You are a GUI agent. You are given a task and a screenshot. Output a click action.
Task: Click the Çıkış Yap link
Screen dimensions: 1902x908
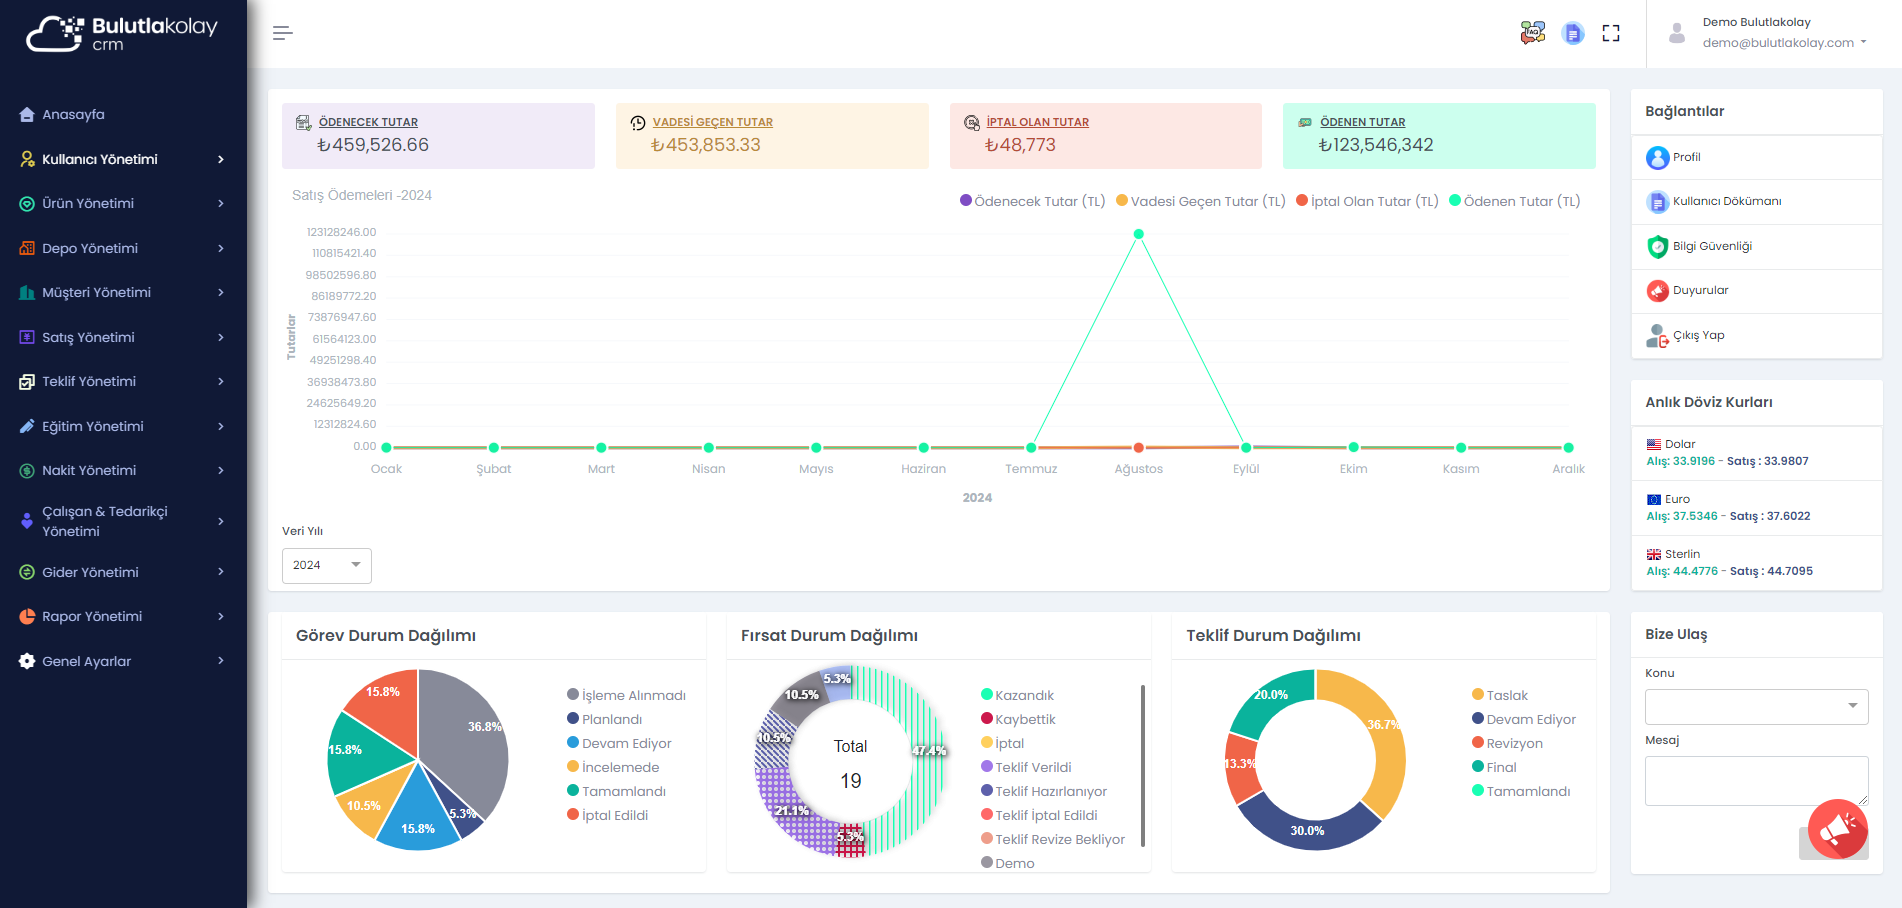pyautogui.click(x=1698, y=336)
